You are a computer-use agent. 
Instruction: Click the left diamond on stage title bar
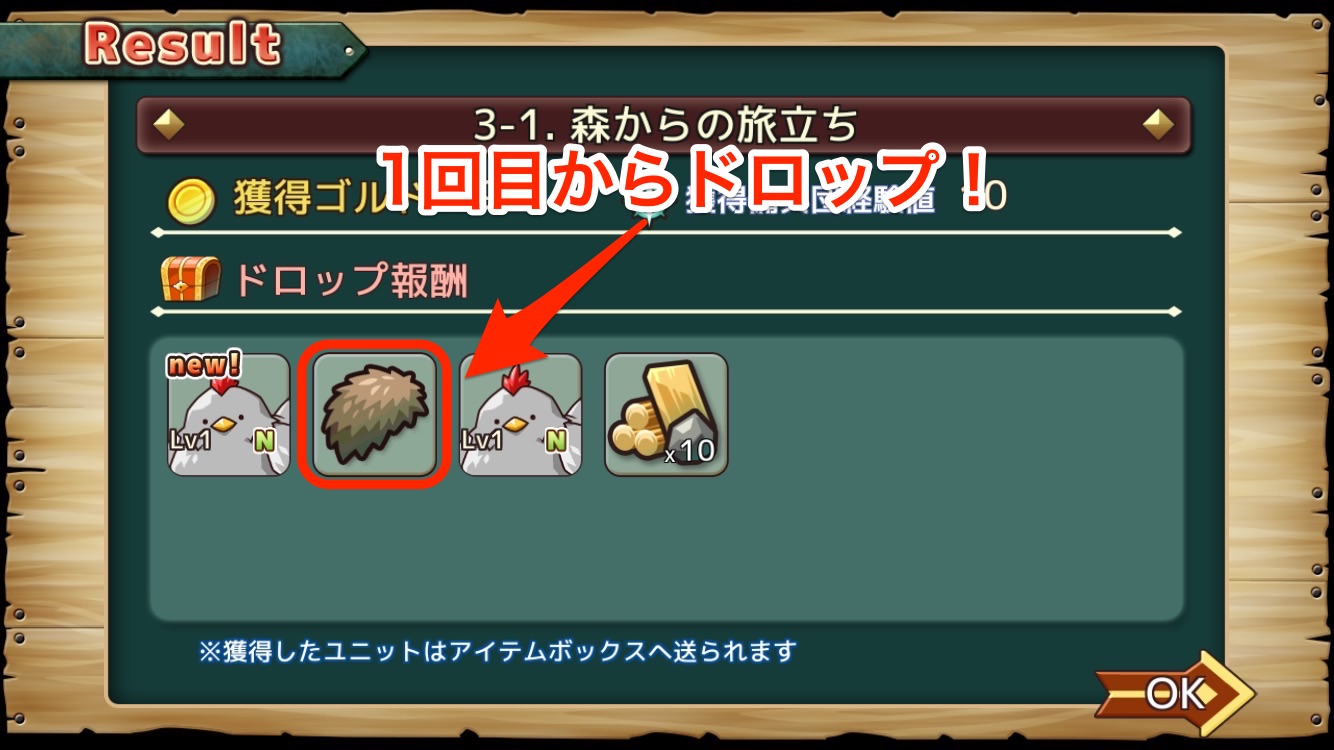[168, 126]
